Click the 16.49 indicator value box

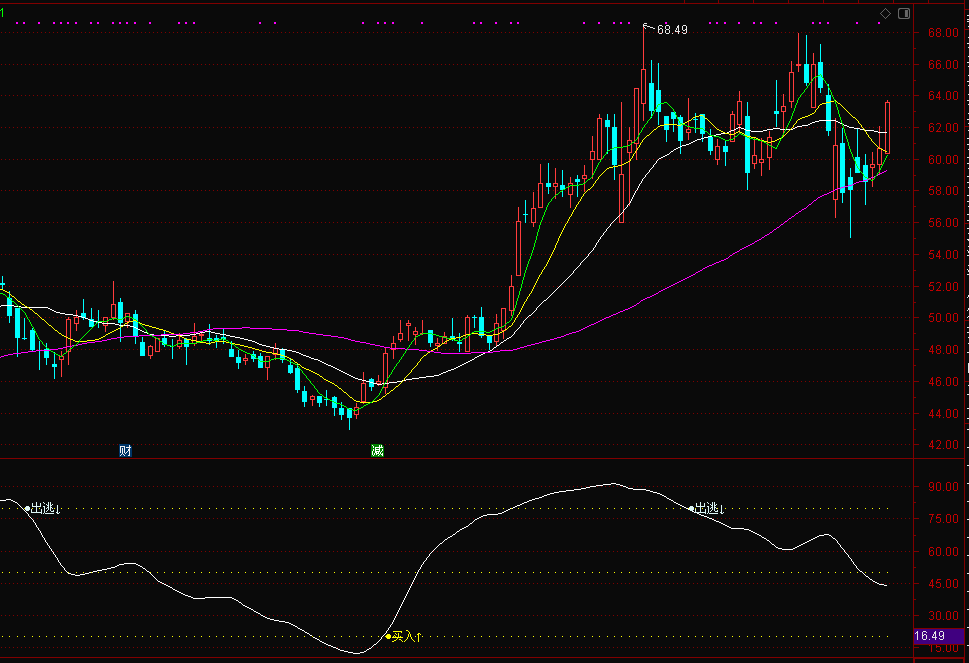pos(938,636)
